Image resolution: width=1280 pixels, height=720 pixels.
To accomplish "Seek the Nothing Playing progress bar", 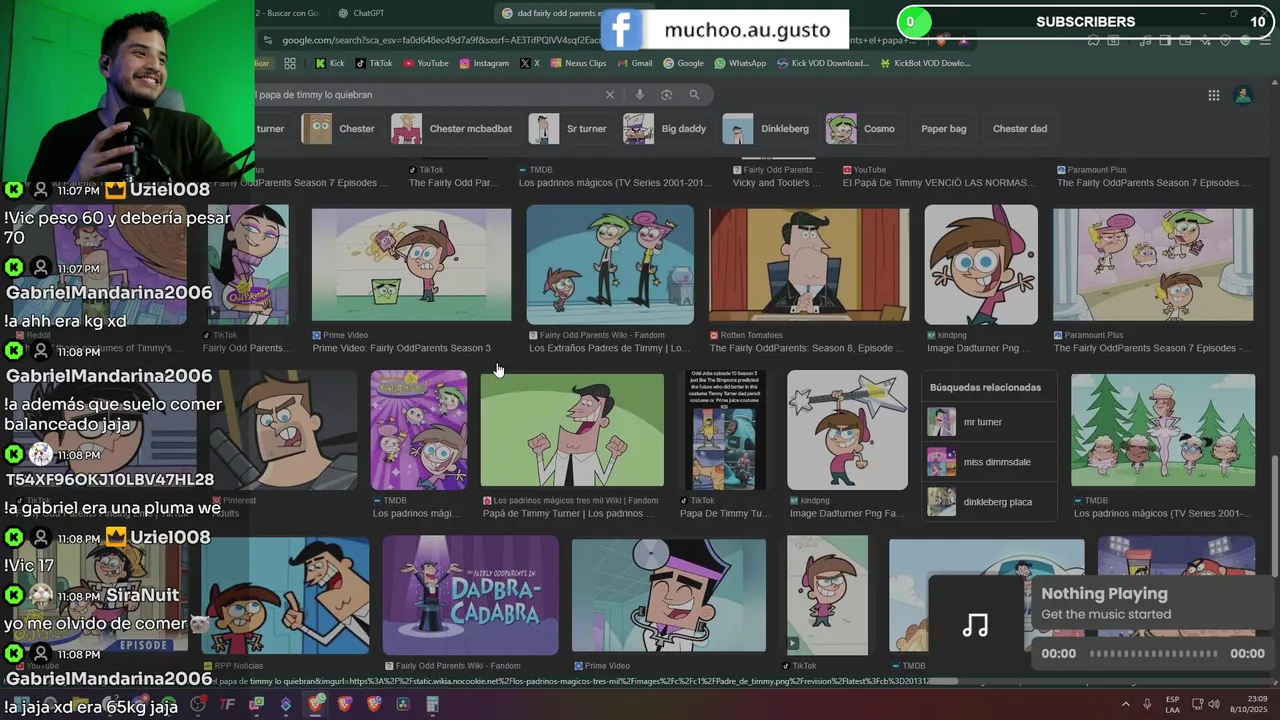I will click(1153, 654).
